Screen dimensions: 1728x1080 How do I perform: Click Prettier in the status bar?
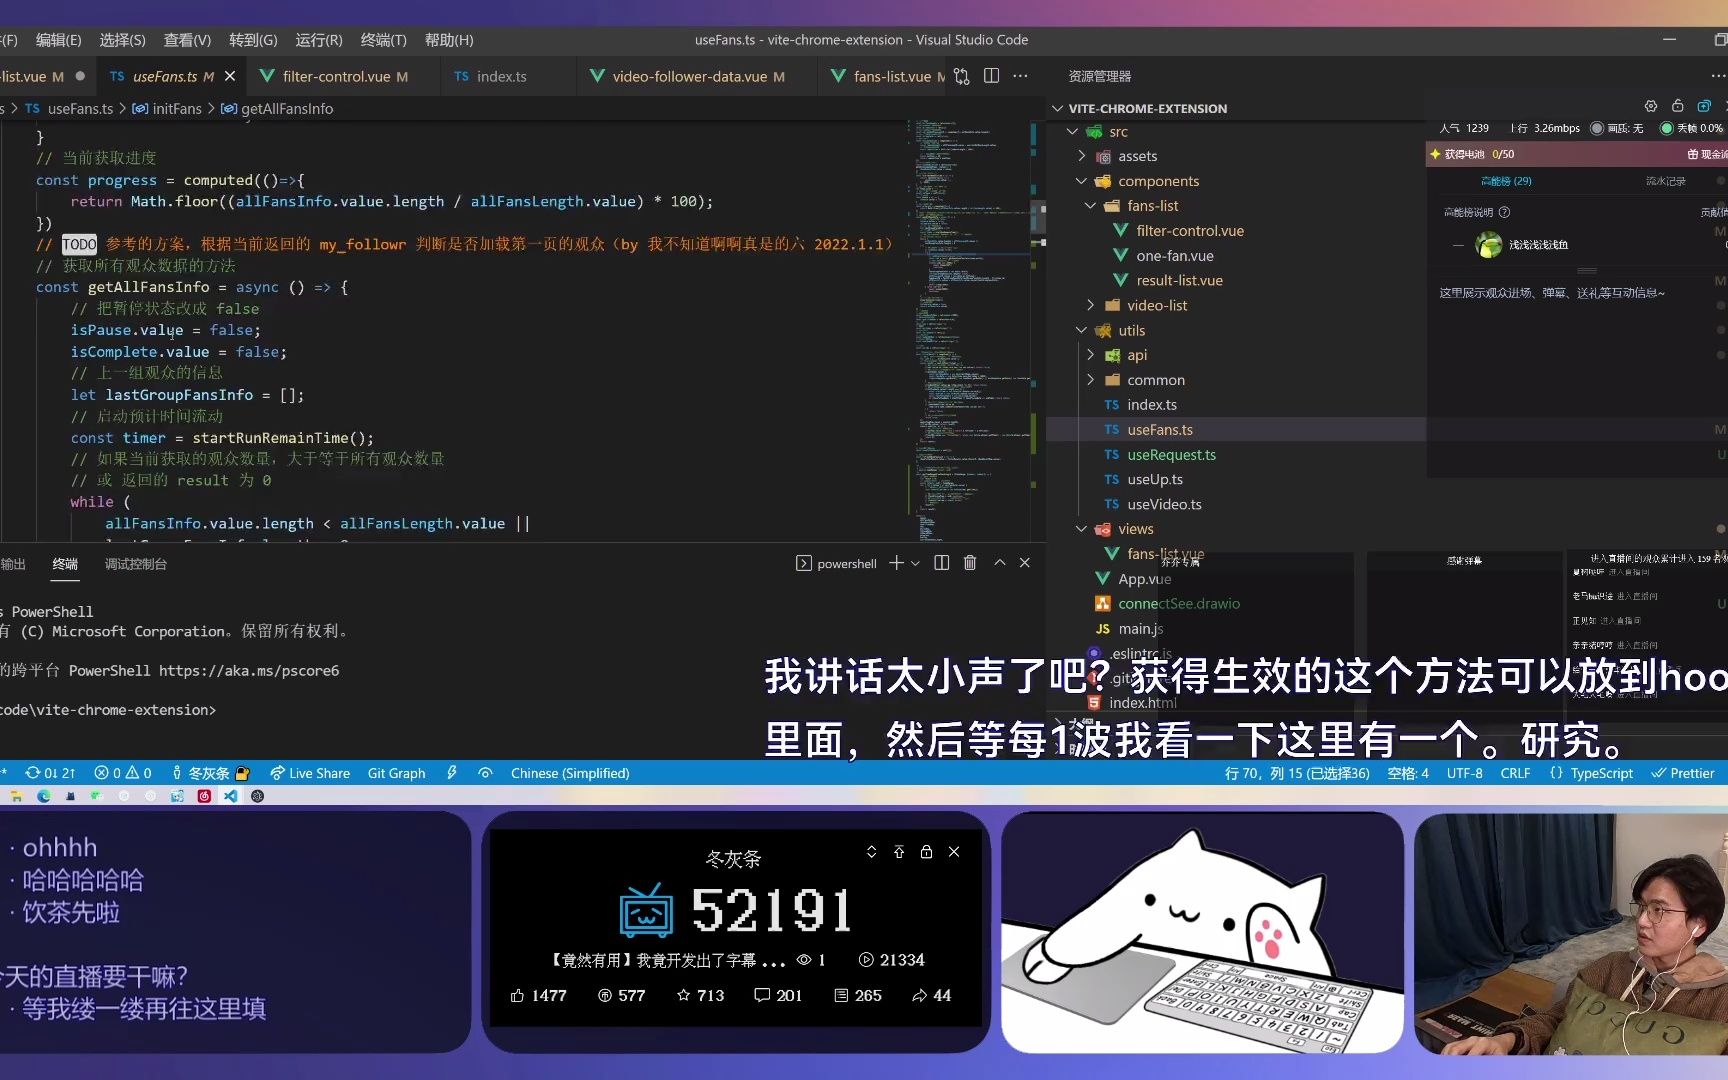[x=1683, y=773]
